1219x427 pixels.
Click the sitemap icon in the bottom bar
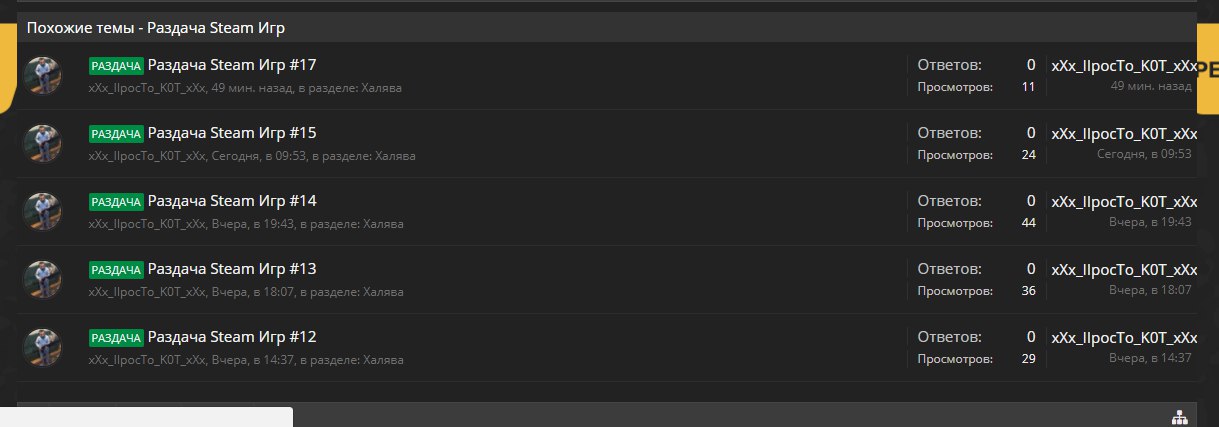(x=1179, y=416)
